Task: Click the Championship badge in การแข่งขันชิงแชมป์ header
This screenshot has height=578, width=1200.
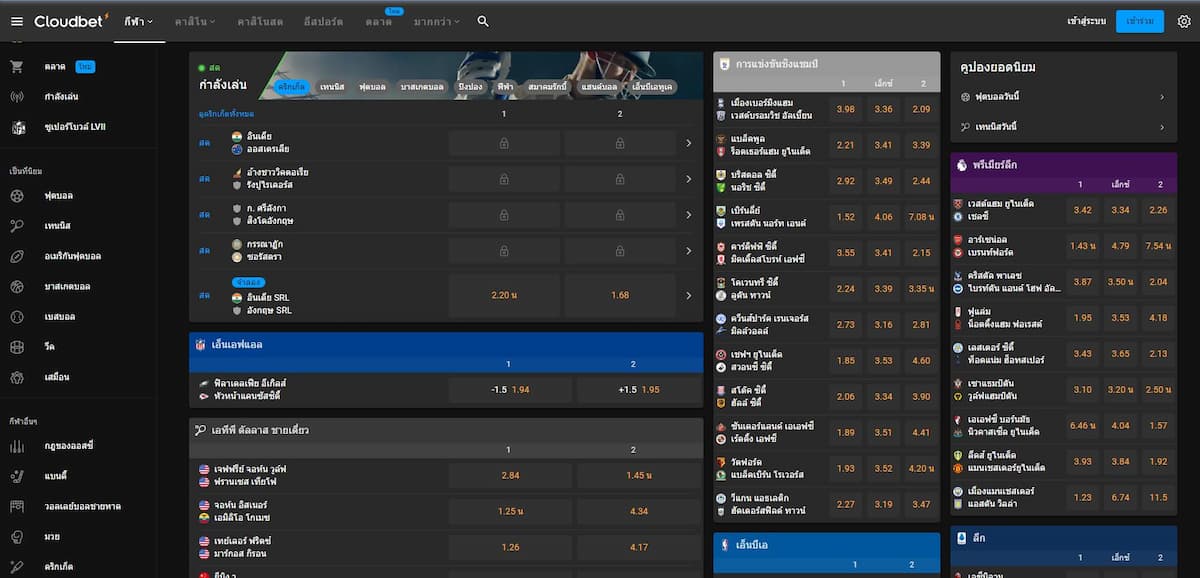Action: (724, 63)
